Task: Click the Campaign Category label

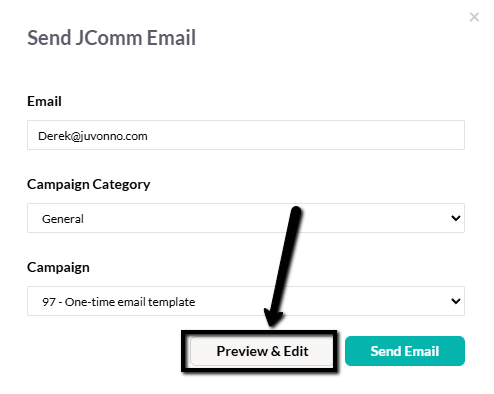Action: (89, 184)
